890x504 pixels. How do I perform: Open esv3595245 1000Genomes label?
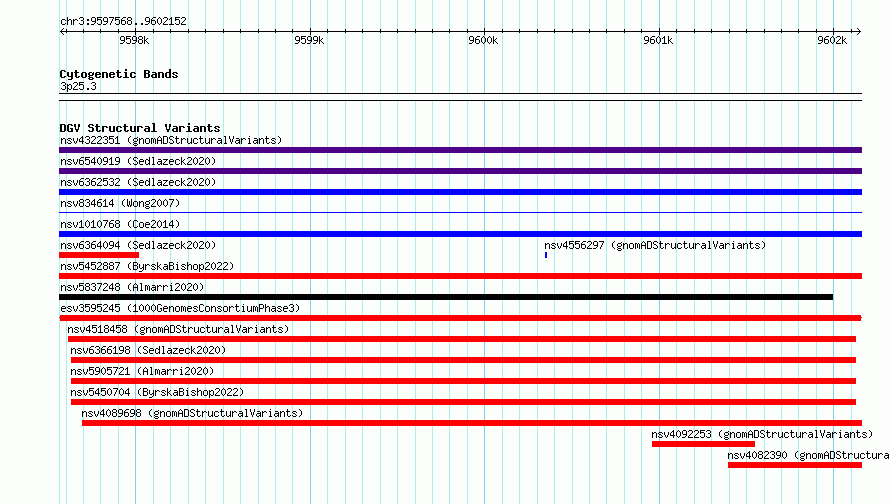pyautogui.click(x=180, y=308)
